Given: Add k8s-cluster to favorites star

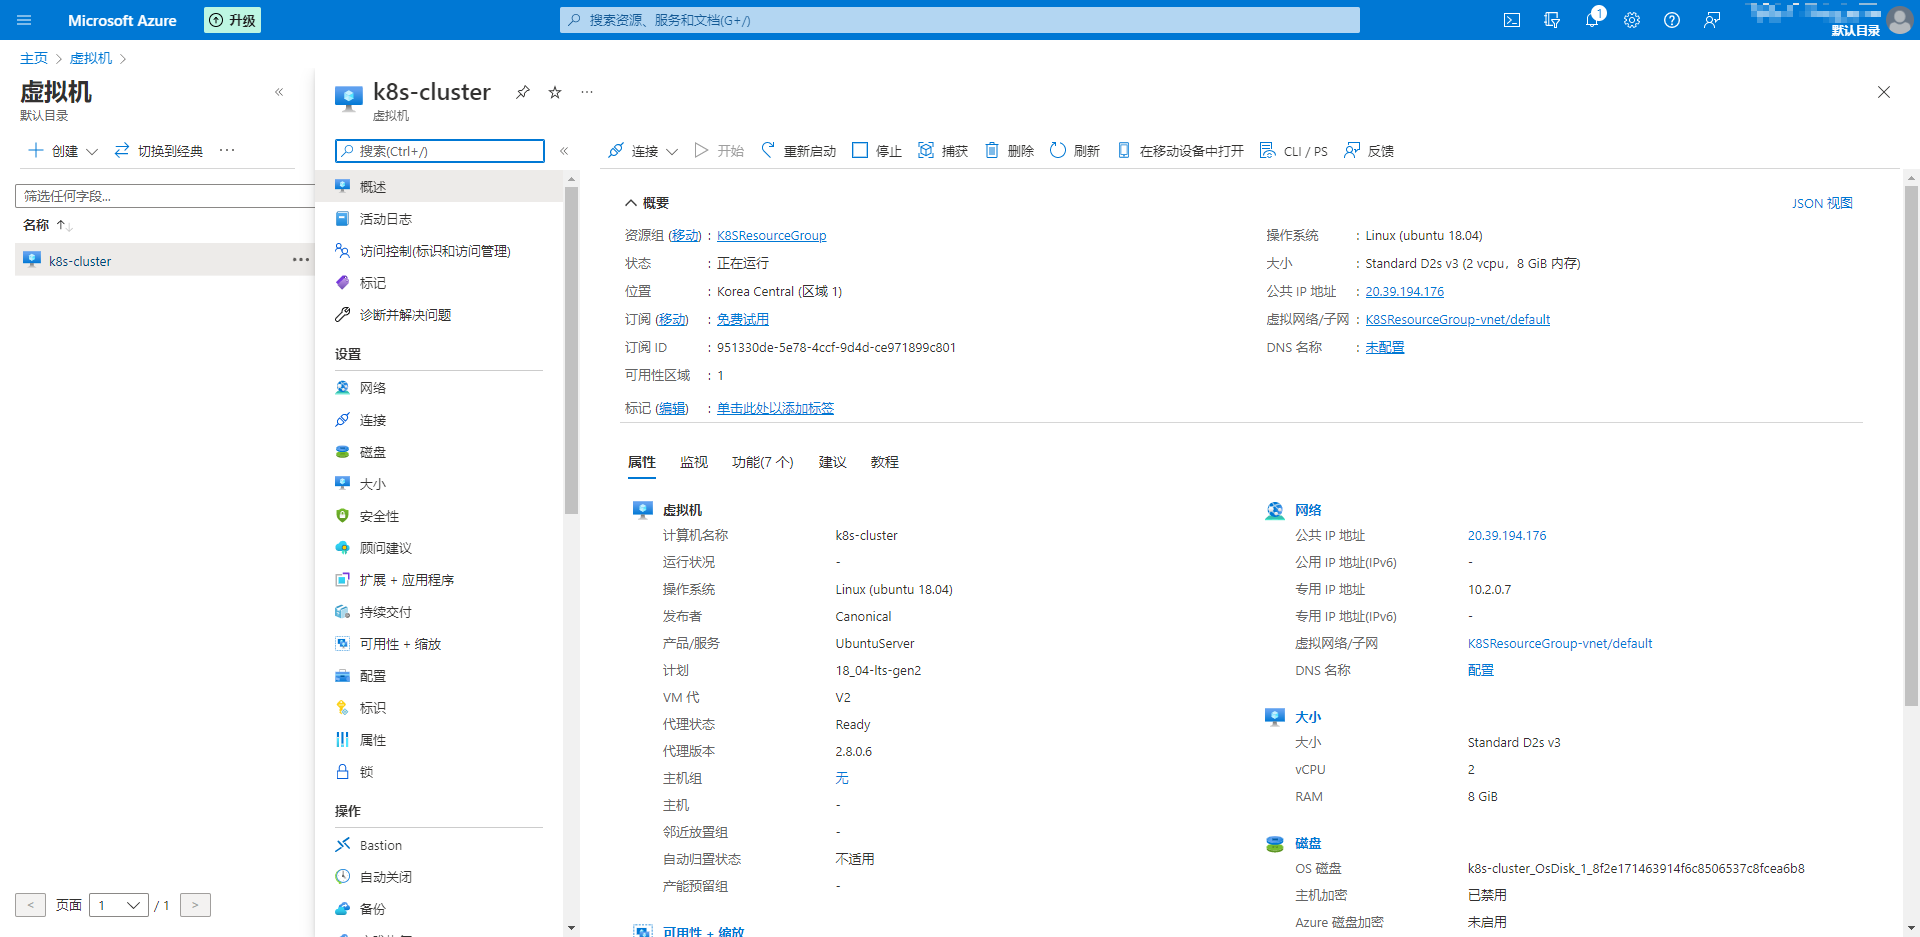Looking at the screenshot, I should point(555,92).
